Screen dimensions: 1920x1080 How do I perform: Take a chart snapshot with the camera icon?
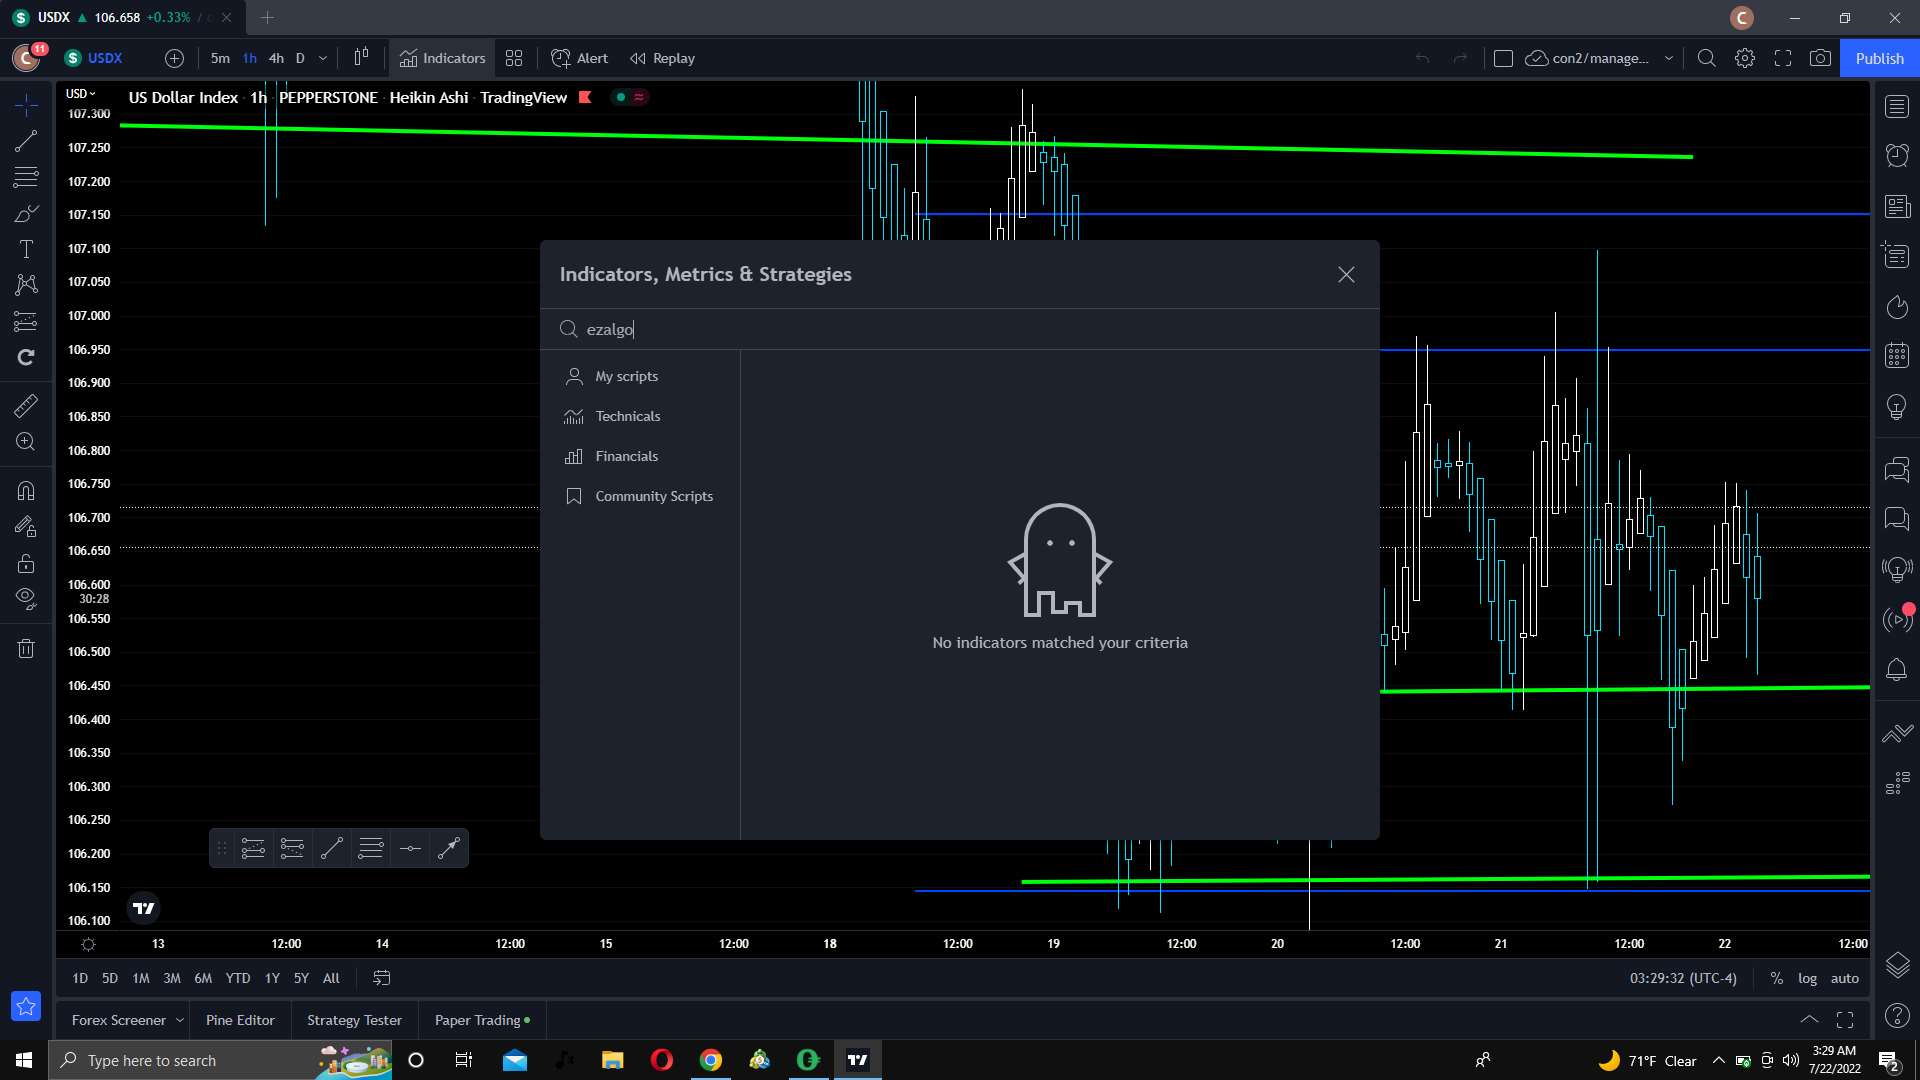click(x=1820, y=58)
